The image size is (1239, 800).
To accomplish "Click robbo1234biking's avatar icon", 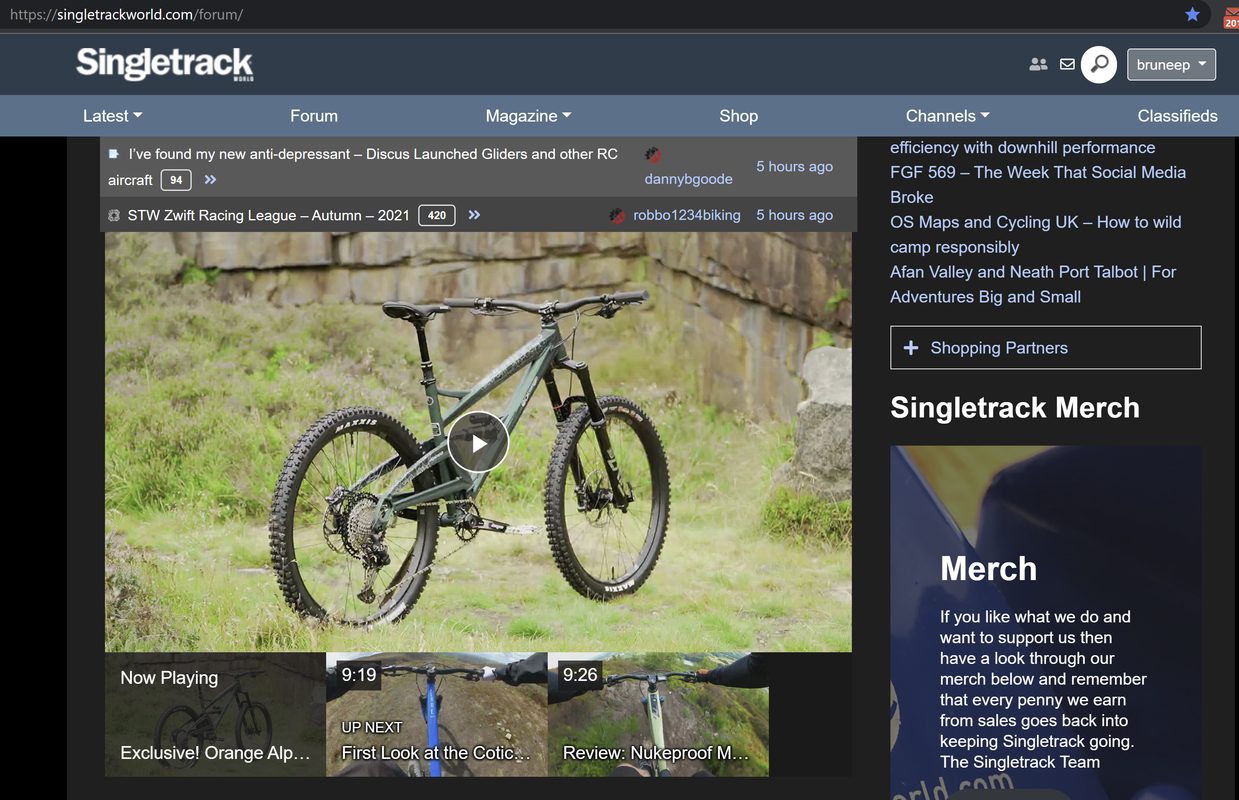I will coord(617,215).
